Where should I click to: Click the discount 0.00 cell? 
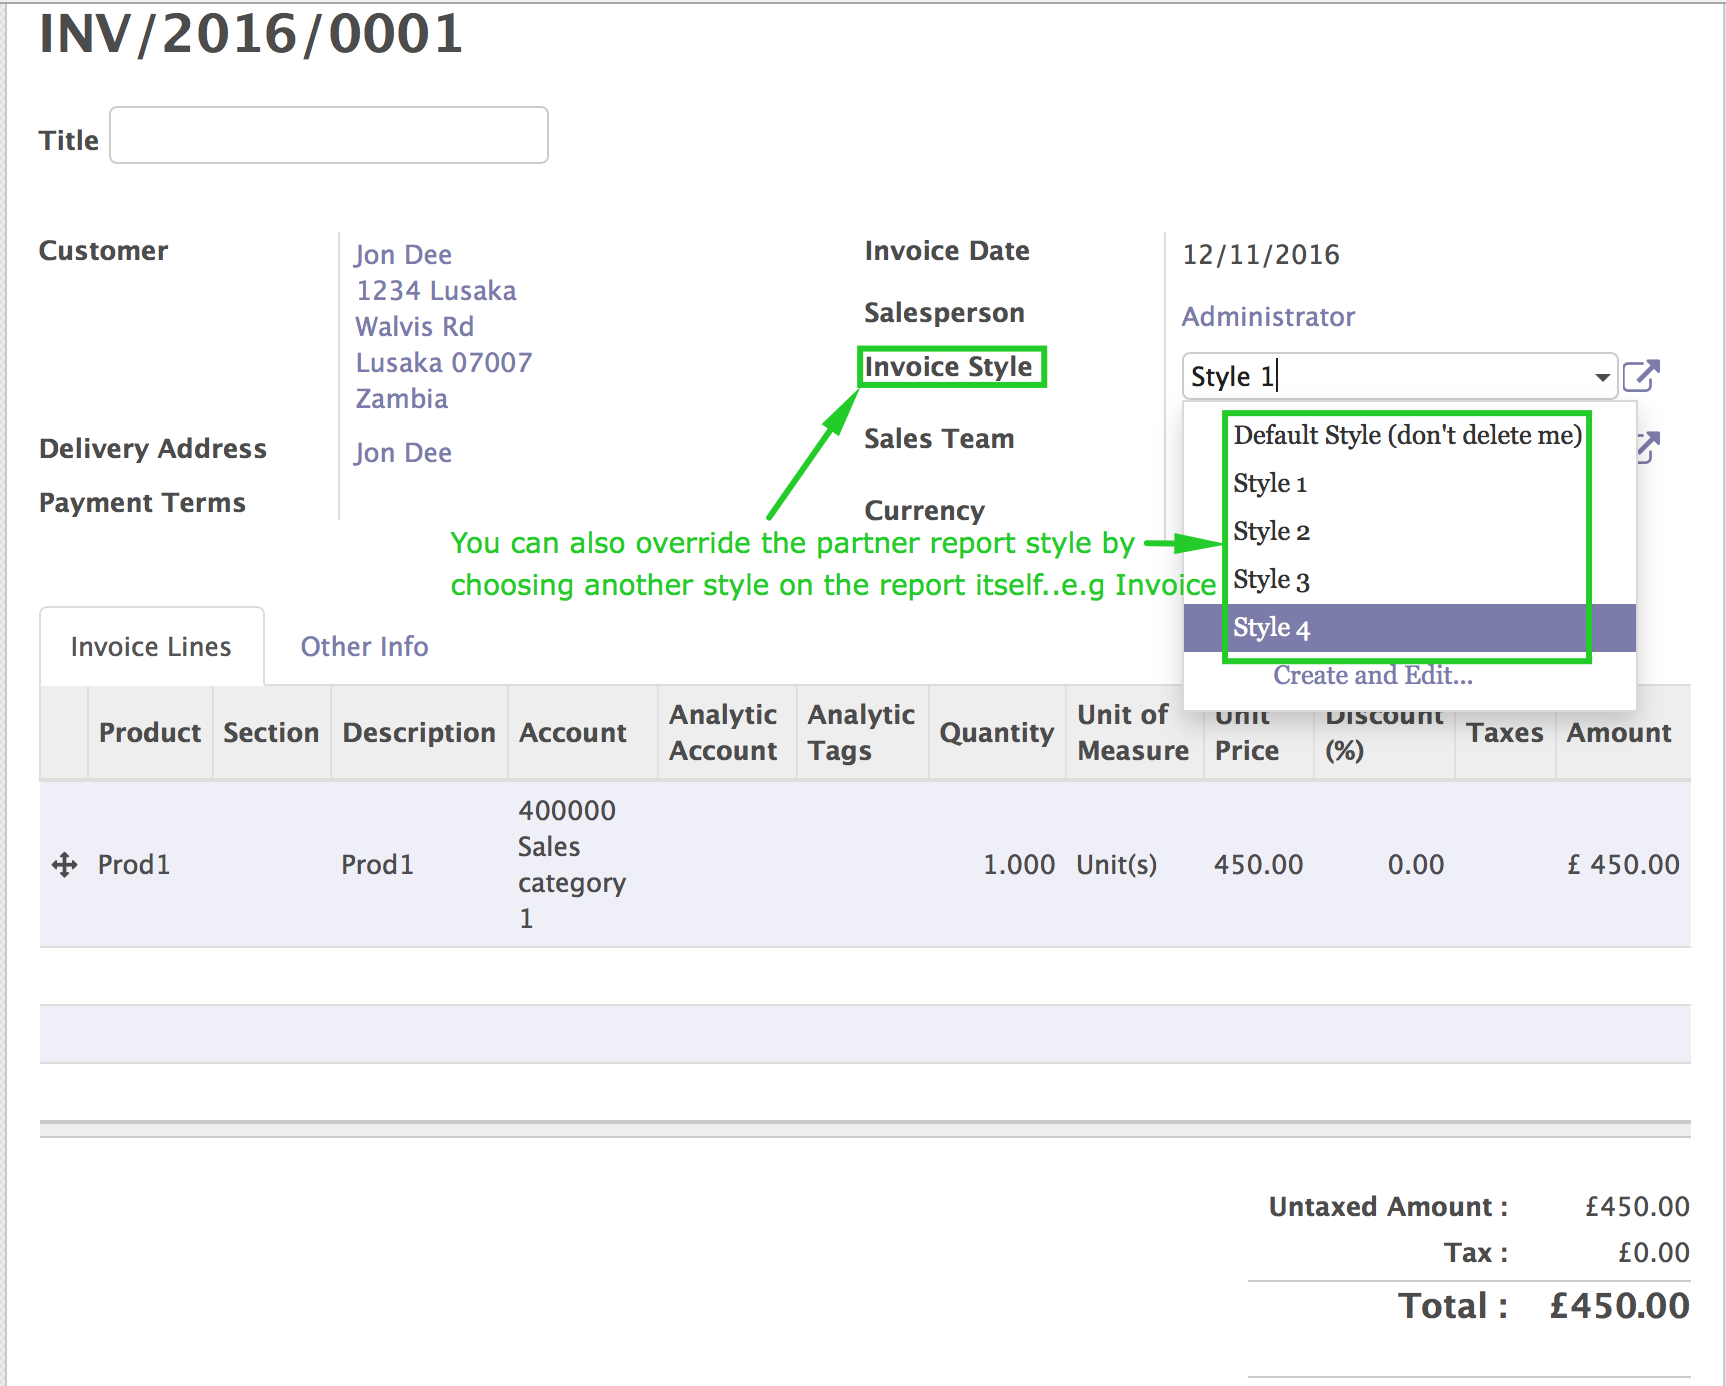tap(1415, 865)
